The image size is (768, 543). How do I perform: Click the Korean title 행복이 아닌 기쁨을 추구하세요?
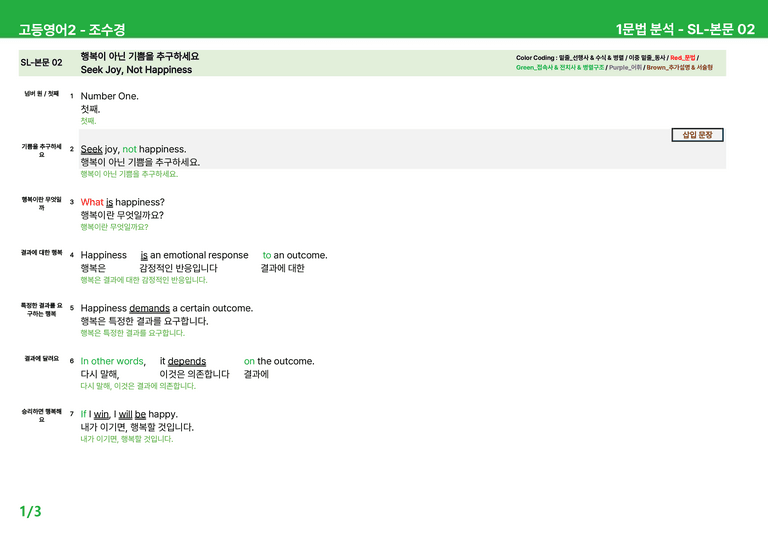140,56
